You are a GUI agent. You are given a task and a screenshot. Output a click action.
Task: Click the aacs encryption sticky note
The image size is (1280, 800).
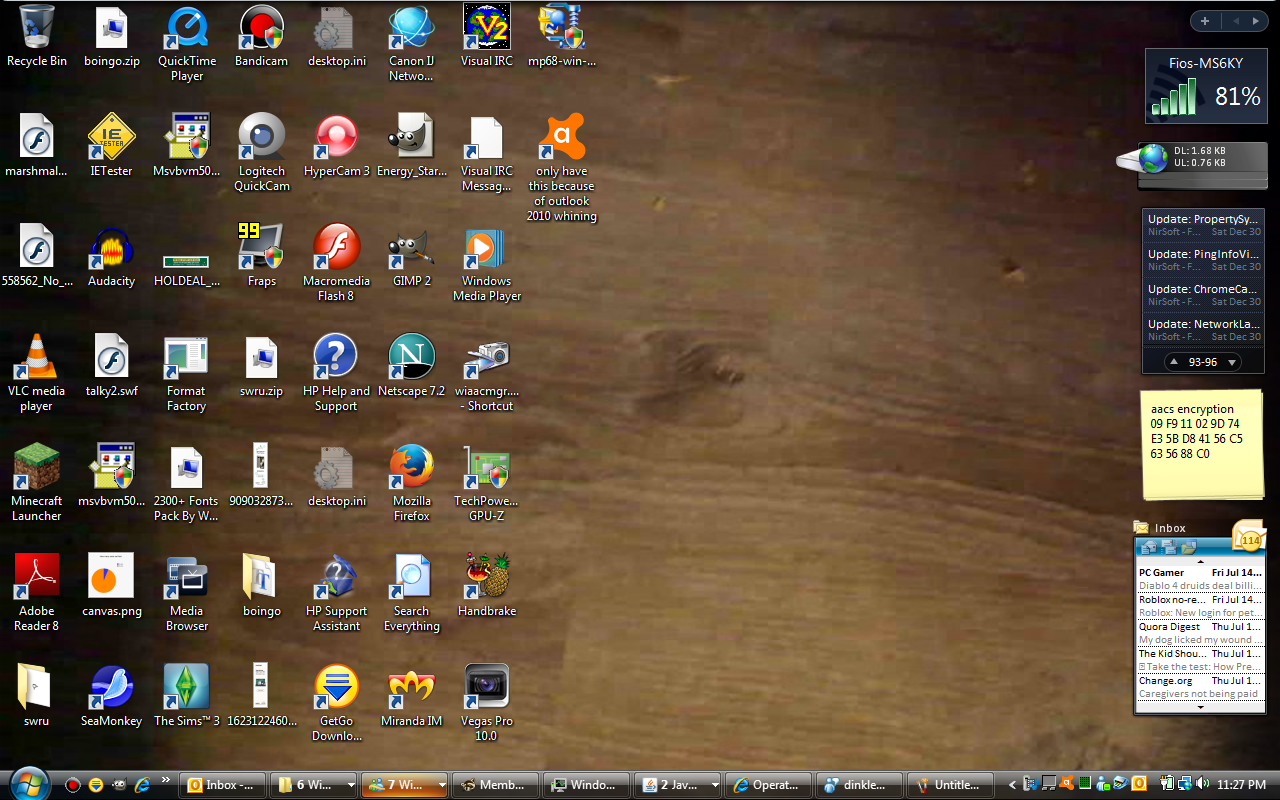coord(1202,445)
